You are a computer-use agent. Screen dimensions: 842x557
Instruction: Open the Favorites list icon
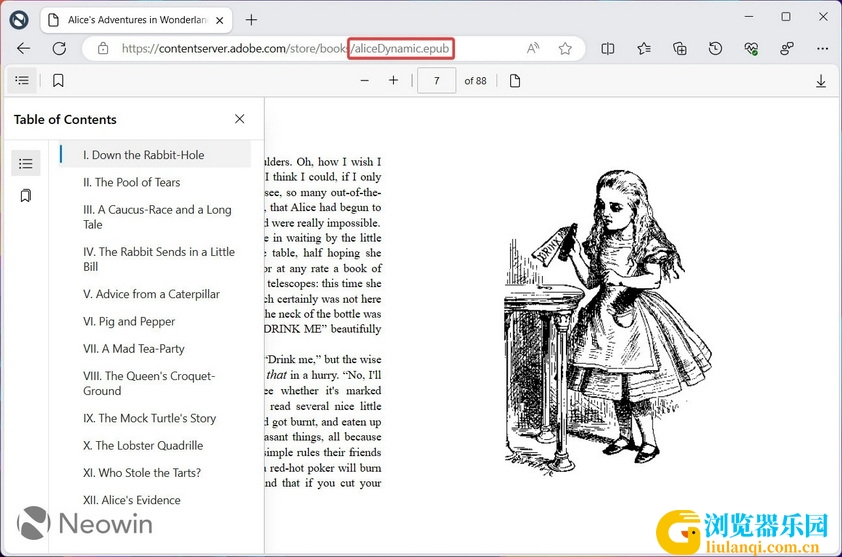644,49
